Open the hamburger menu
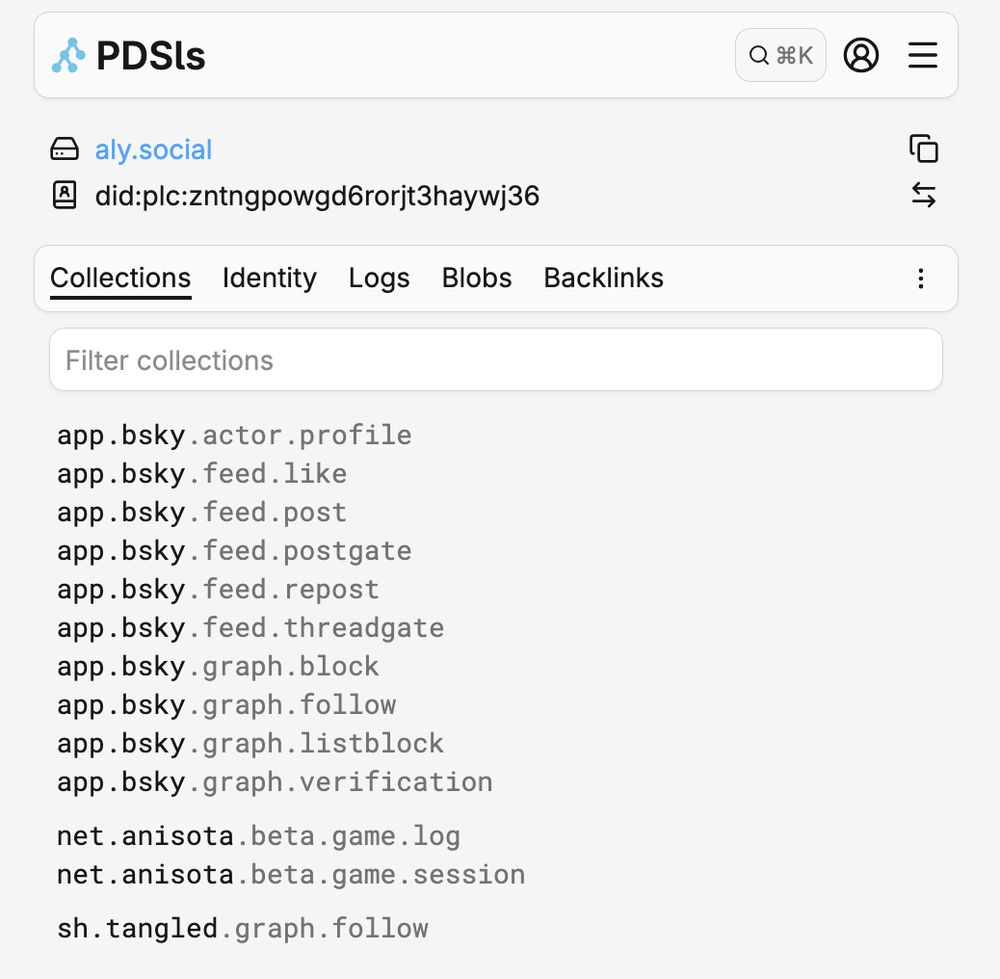Screen dimensions: 1000x979 pos(923,56)
